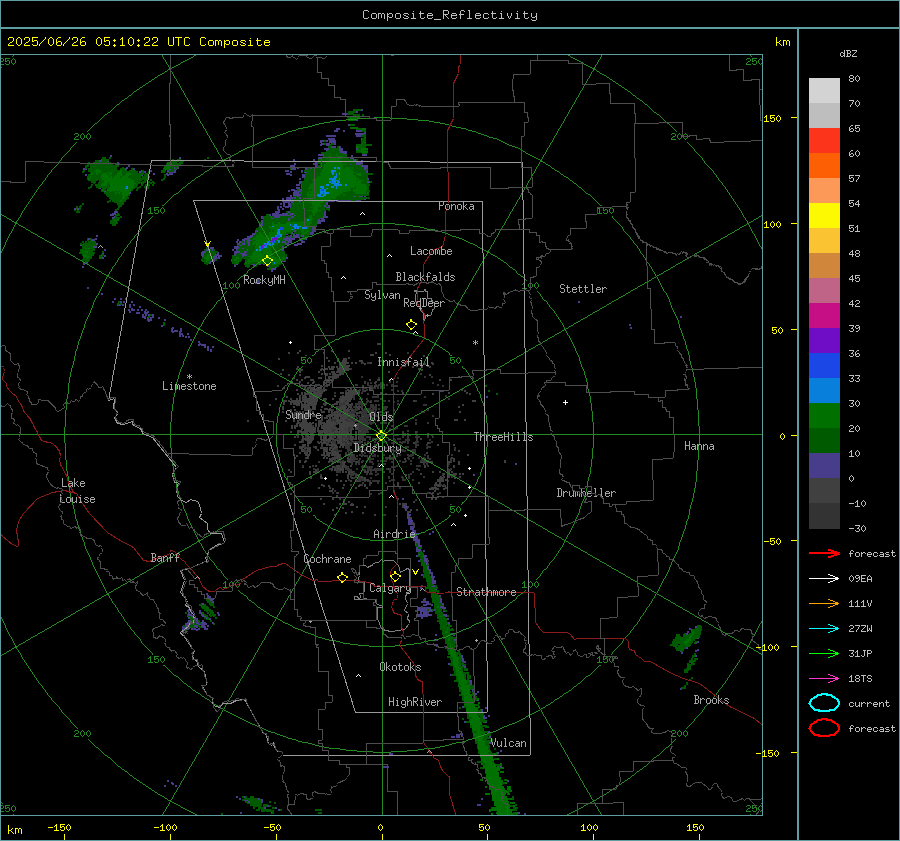Click the red forecast arrow legend icon

point(824,553)
